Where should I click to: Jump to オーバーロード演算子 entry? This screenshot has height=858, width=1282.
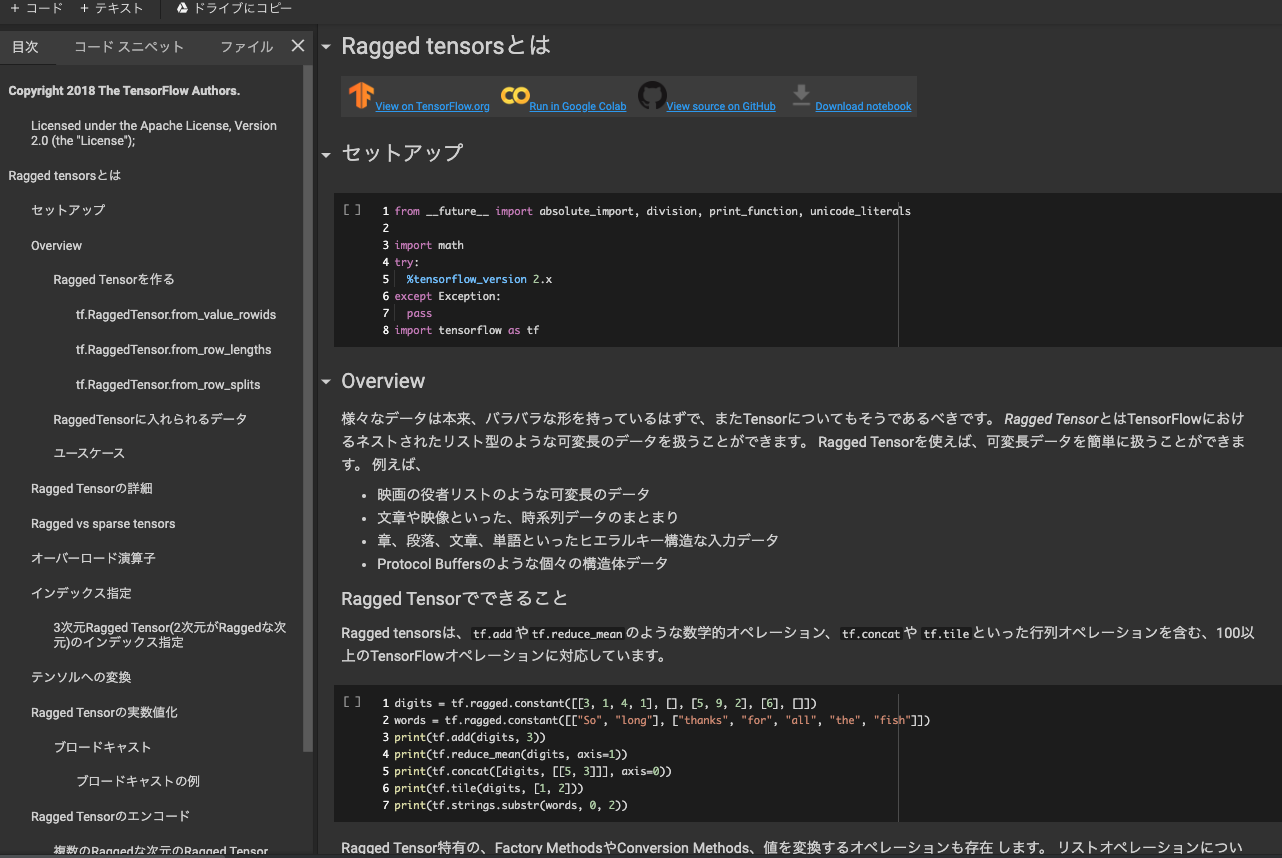[x=93, y=559]
